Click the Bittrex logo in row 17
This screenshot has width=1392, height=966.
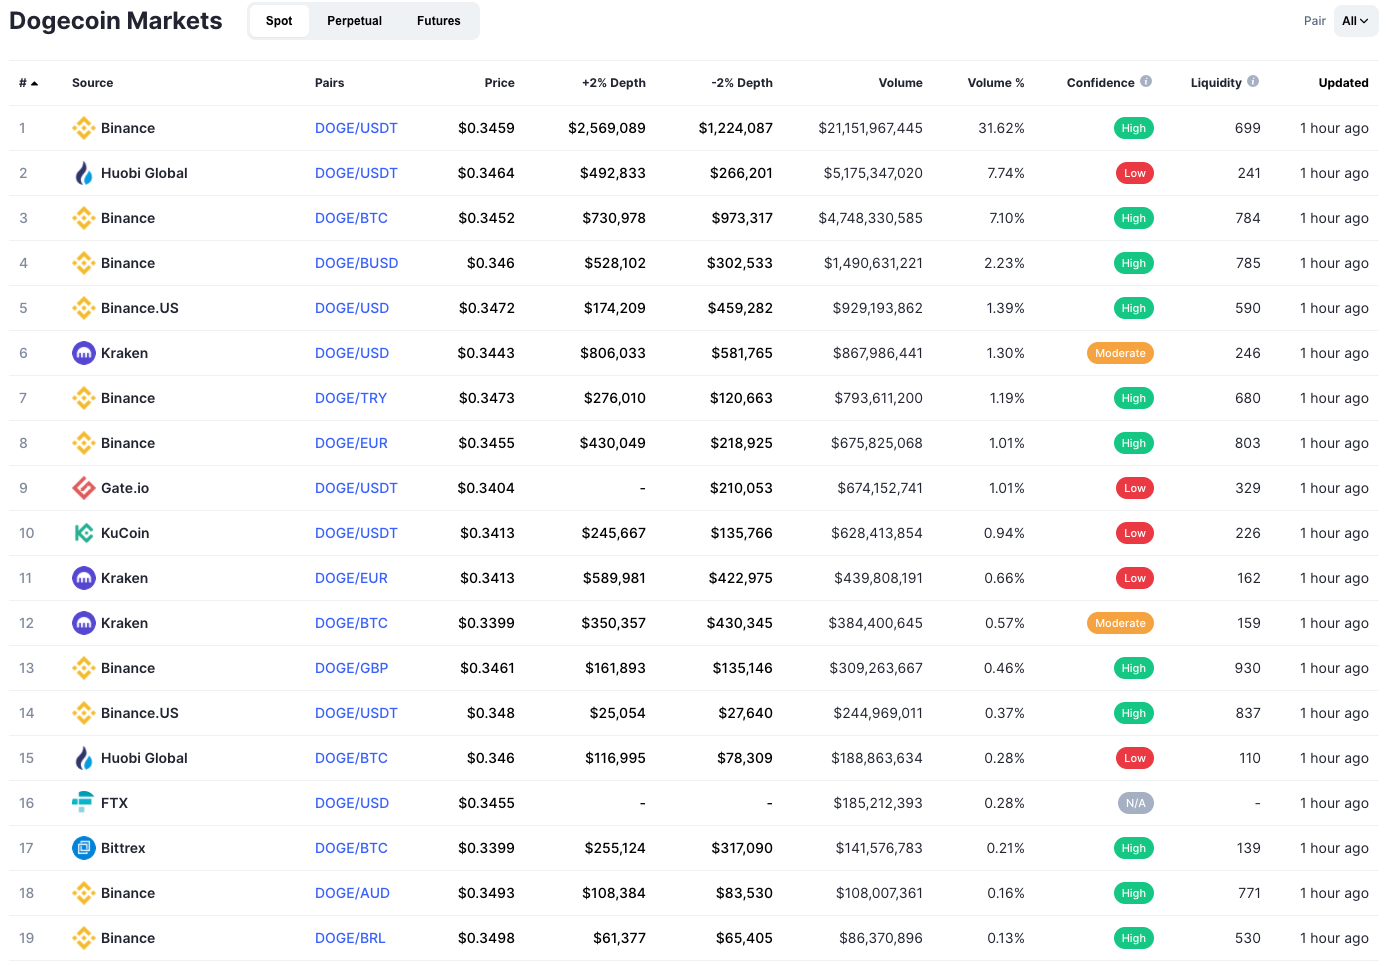[84, 848]
